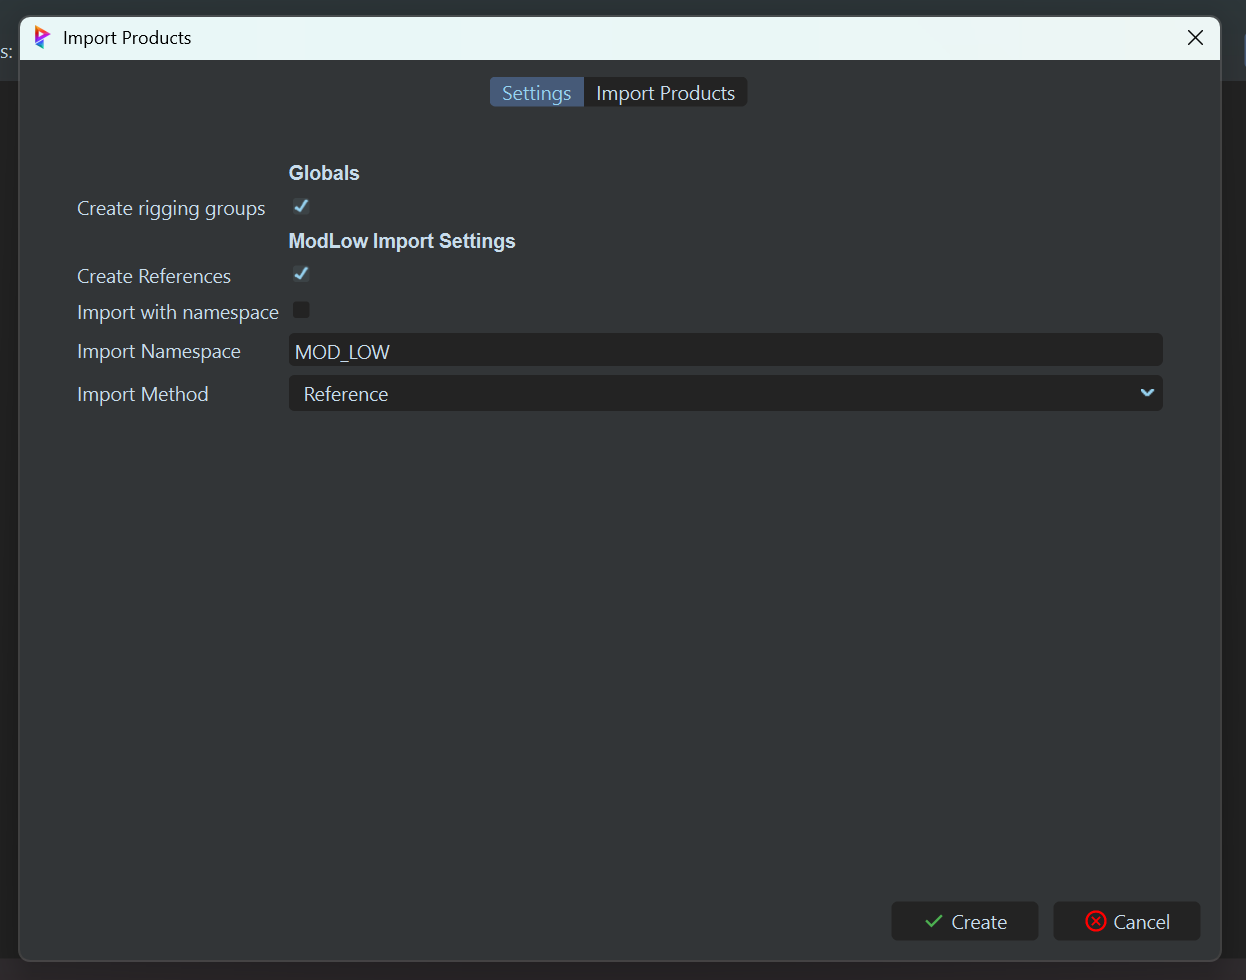
Task: Focus the Import Namespace field containing MOD_LOW
Action: pyautogui.click(x=724, y=351)
